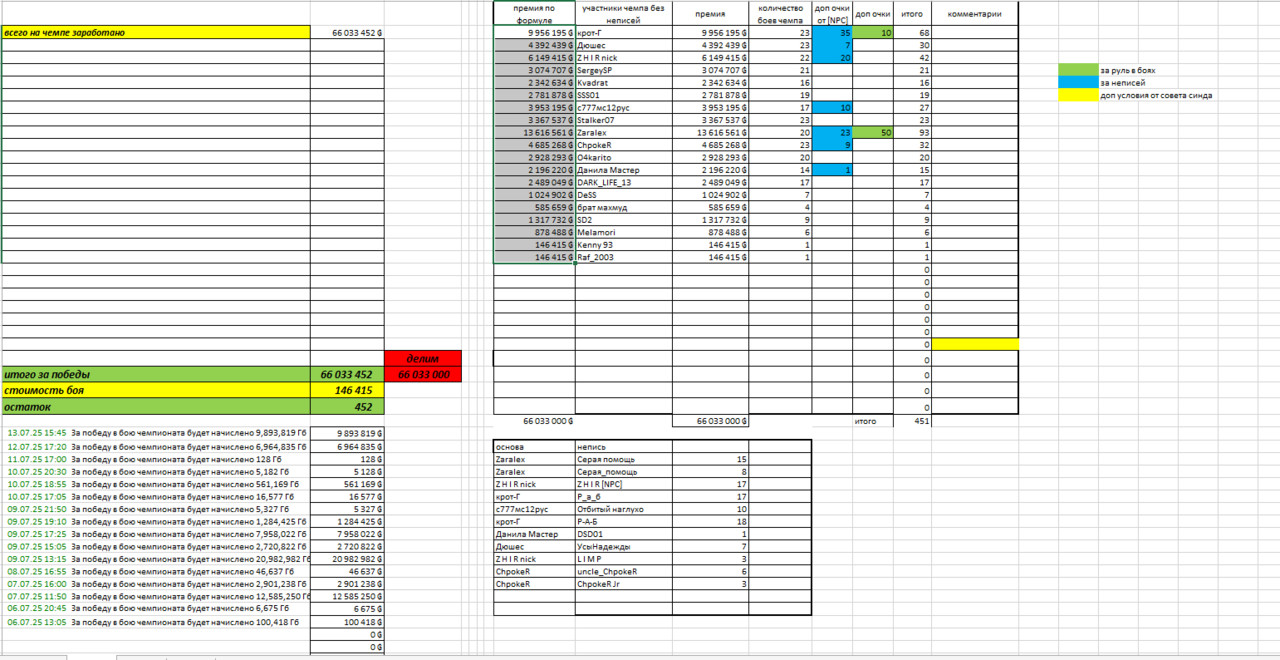Select participant 'DeSS' cell
This screenshot has width=1280, height=660.
(623, 194)
